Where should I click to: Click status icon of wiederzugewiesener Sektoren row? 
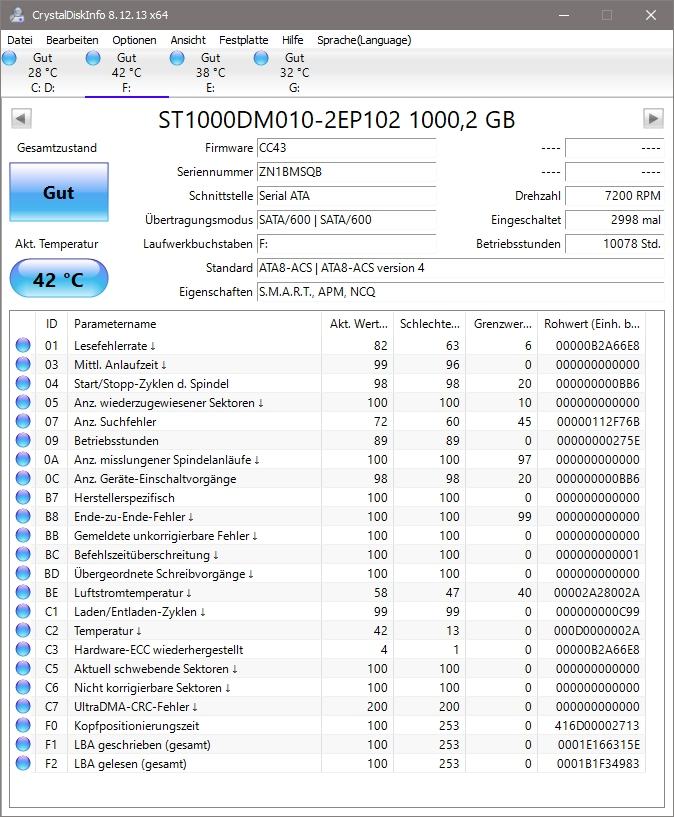[23, 402]
